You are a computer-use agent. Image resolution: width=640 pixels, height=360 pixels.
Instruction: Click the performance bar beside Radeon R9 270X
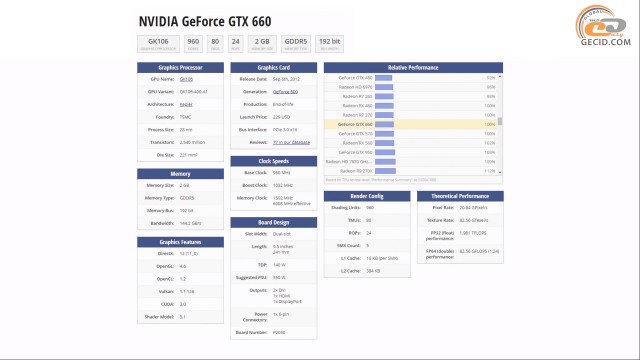(385, 171)
